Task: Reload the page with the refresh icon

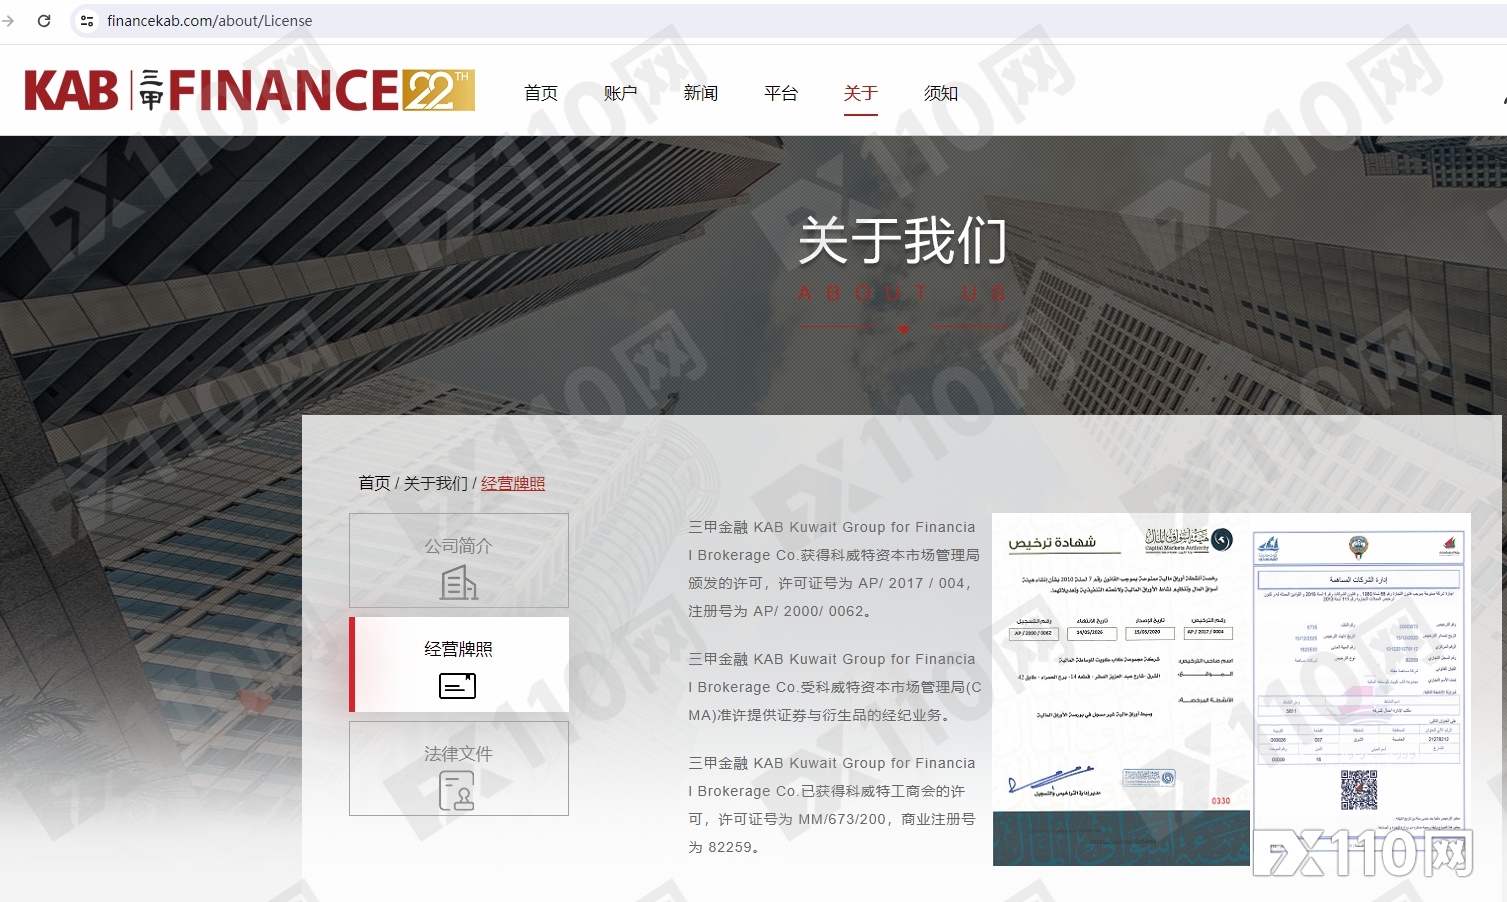Action: coord(44,21)
